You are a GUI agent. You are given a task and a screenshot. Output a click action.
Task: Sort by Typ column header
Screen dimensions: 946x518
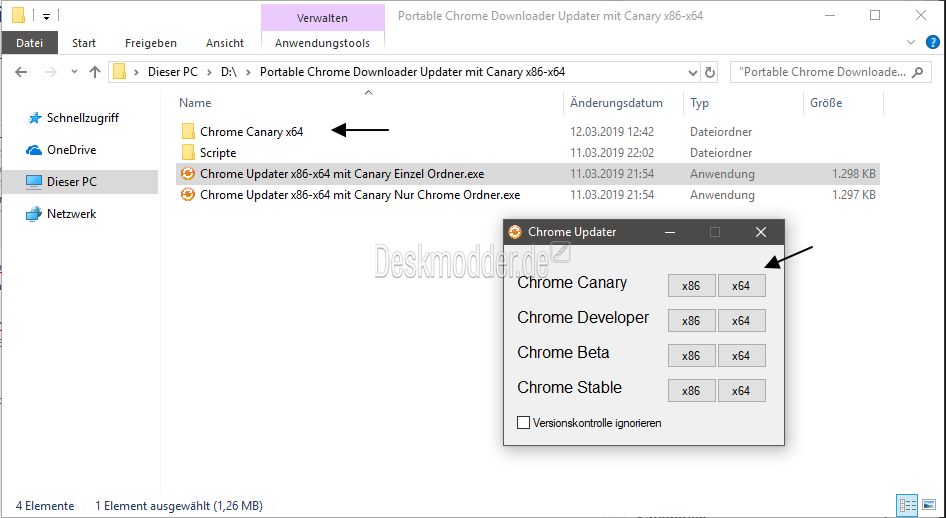pos(699,103)
